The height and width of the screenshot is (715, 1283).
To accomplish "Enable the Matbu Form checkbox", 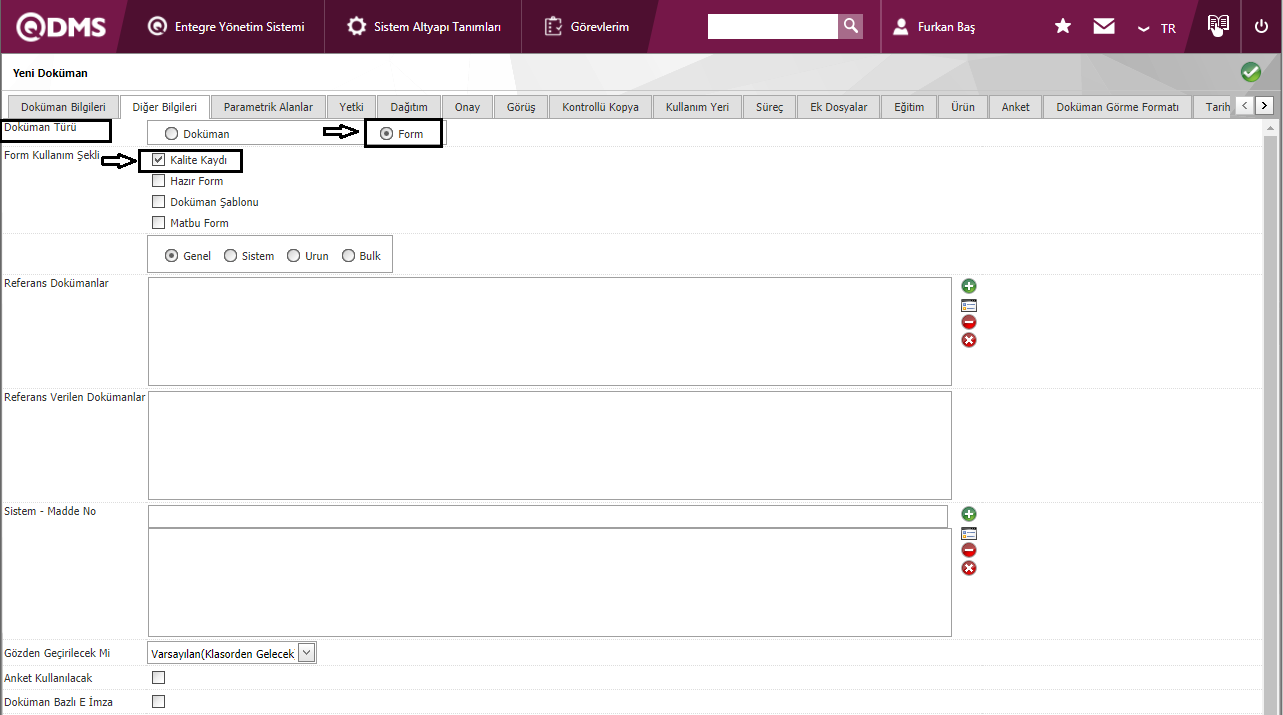I will coord(158,223).
